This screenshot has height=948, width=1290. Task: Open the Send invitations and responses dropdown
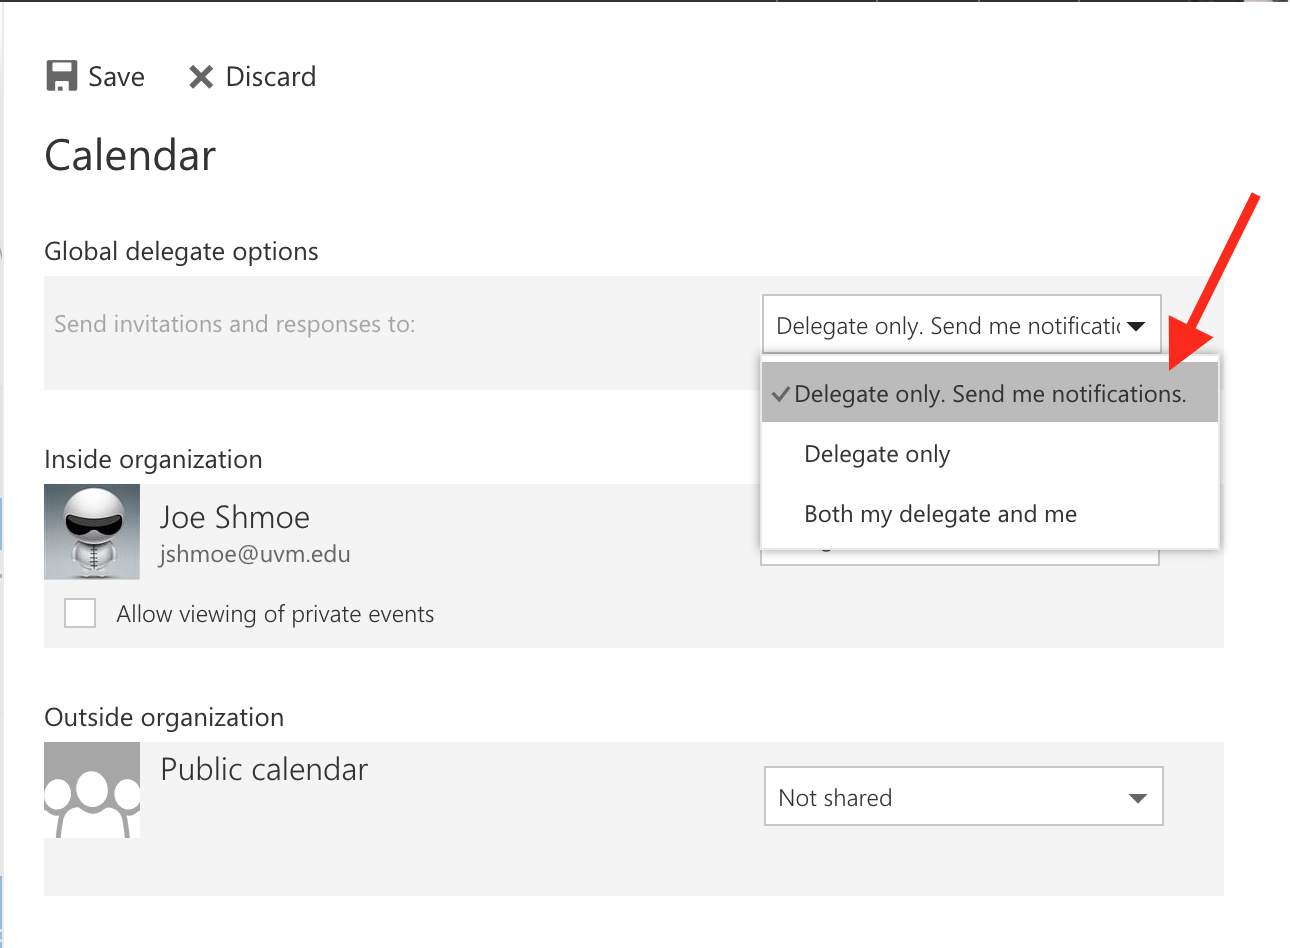tap(960, 325)
